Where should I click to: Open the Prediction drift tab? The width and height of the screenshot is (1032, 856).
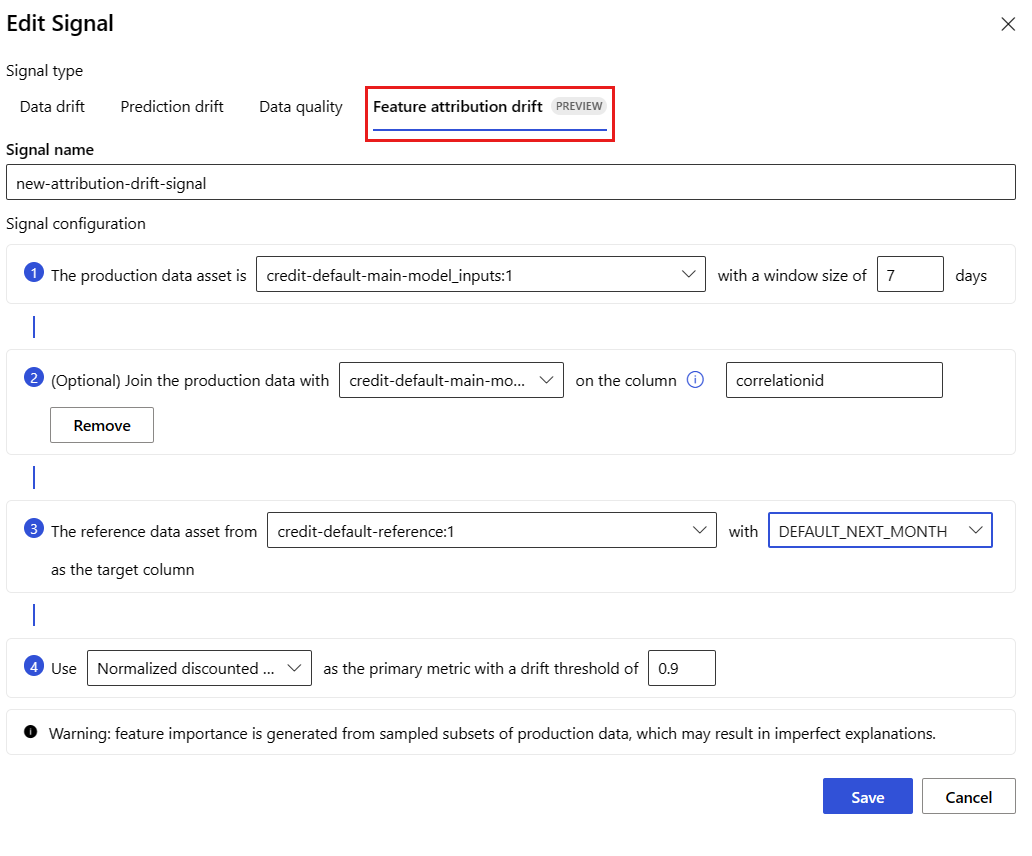[172, 107]
